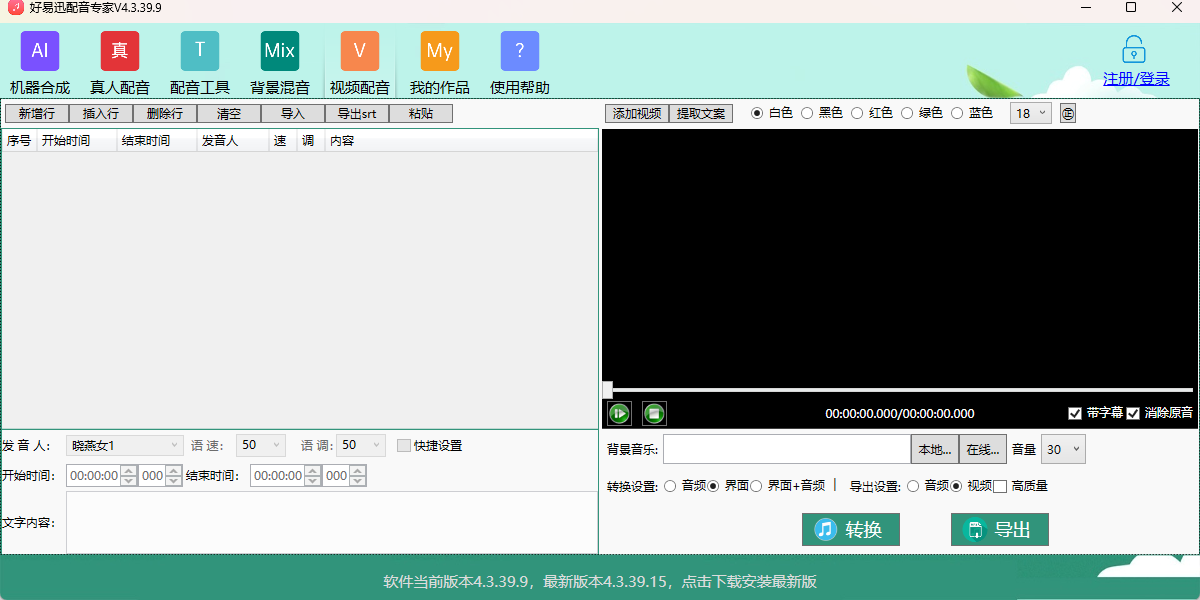Screen dimensions: 1200x600
Task: Switch to 视频配音 via its V icon
Action: tap(360, 50)
